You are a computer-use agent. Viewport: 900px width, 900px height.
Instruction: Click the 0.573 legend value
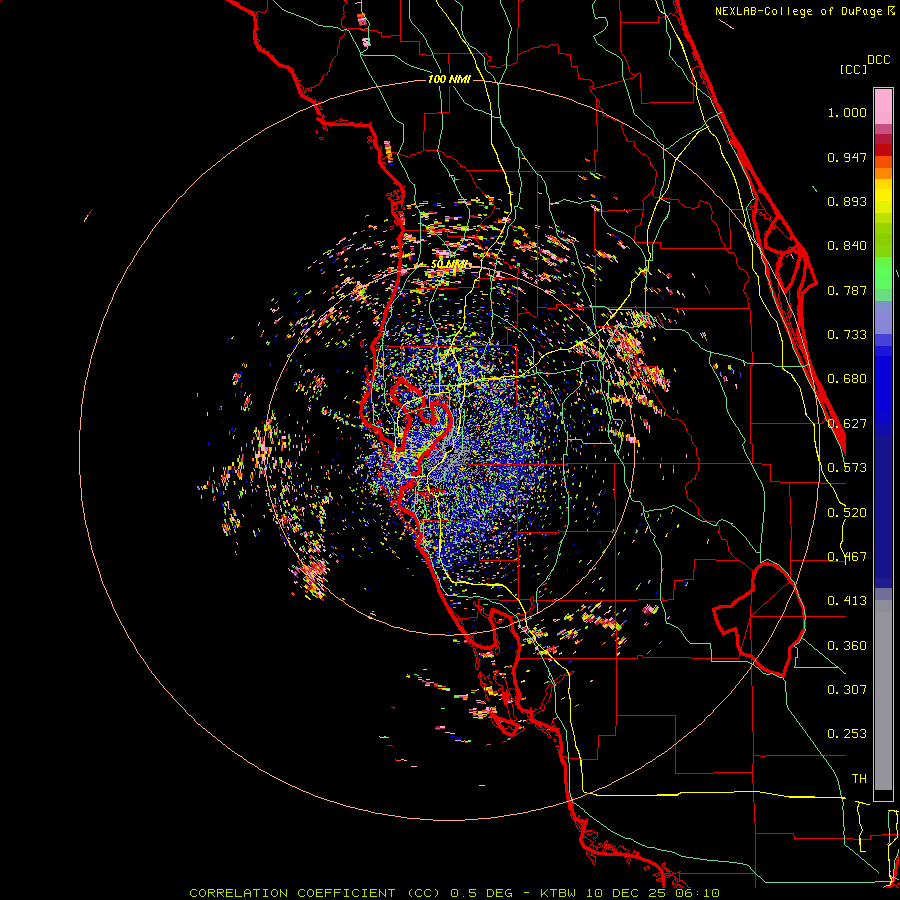847,468
